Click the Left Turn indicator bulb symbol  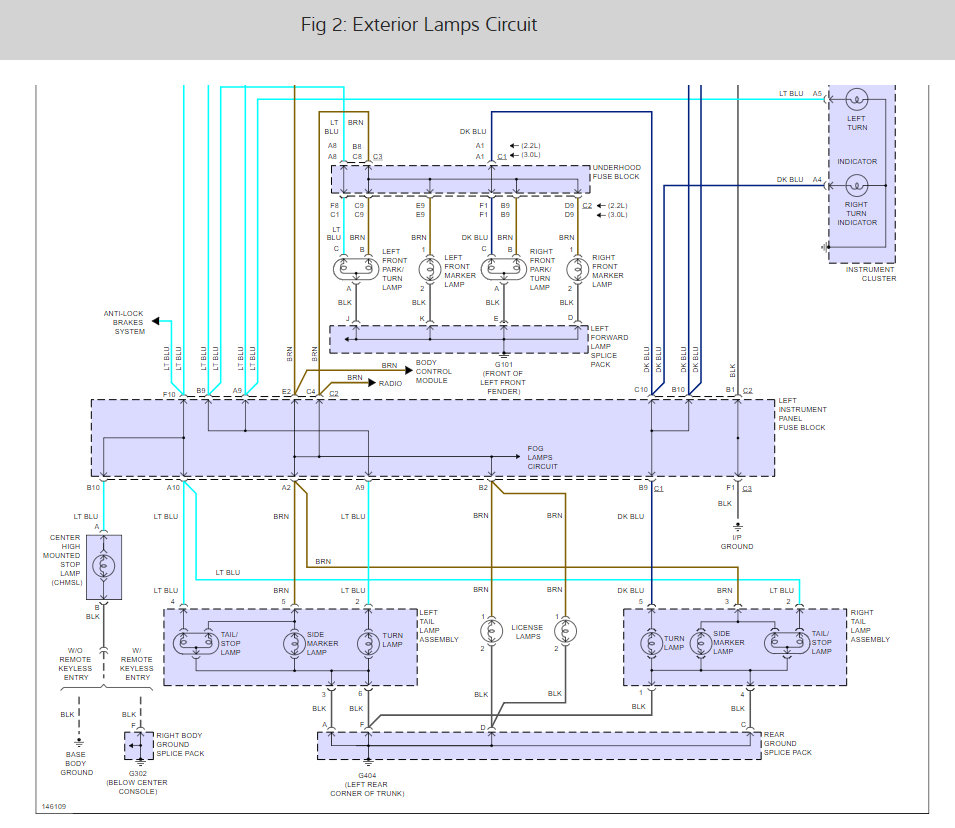coord(856,99)
